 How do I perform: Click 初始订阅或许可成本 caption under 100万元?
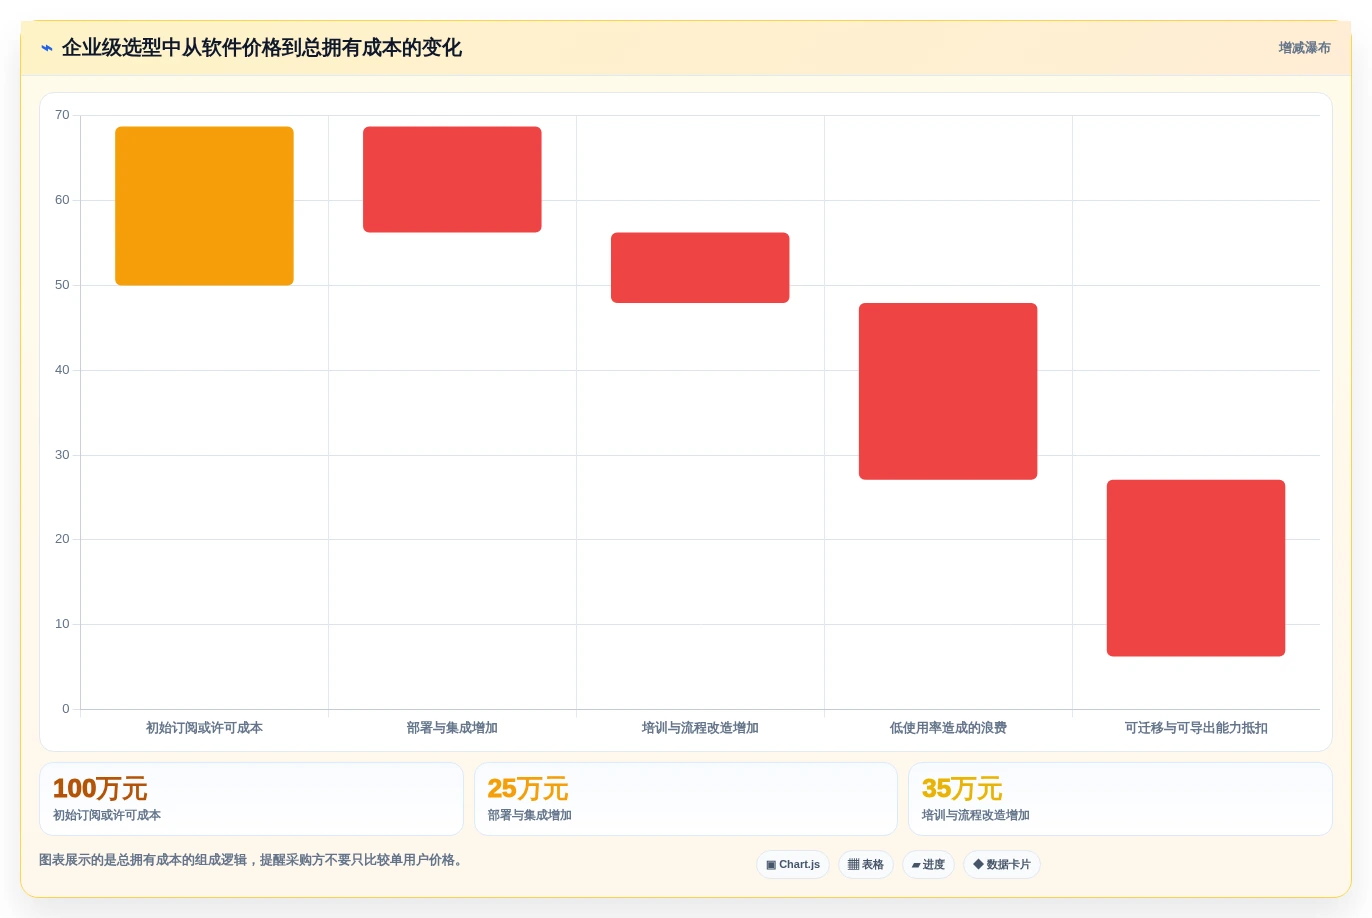pos(107,815)
